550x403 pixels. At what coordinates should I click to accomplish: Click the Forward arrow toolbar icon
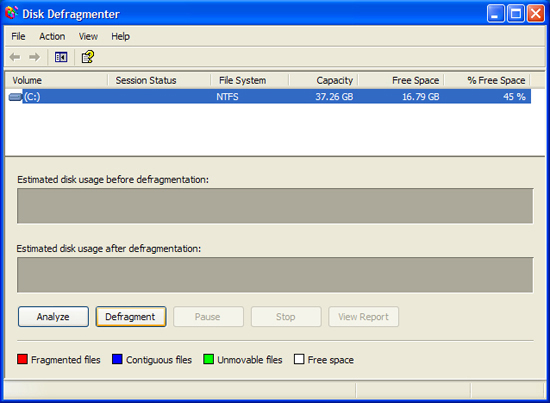pyautogui.click(x=34, y=57)
